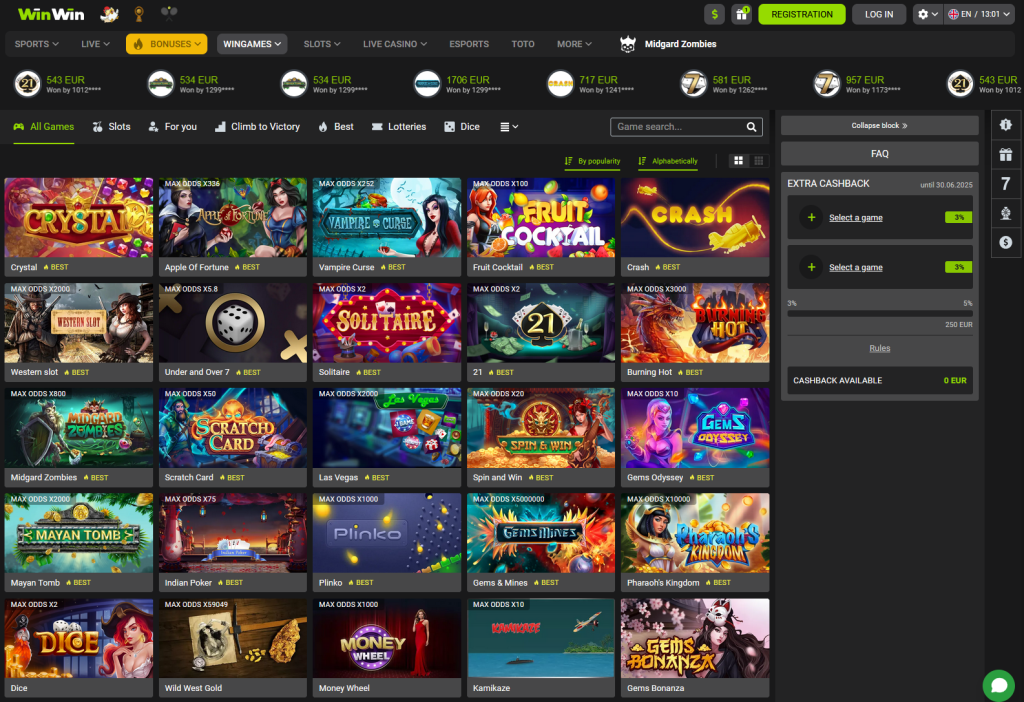The image size is (1024, 702).
Task: Open the Under and Over 7 game
Action: point(232,332)
